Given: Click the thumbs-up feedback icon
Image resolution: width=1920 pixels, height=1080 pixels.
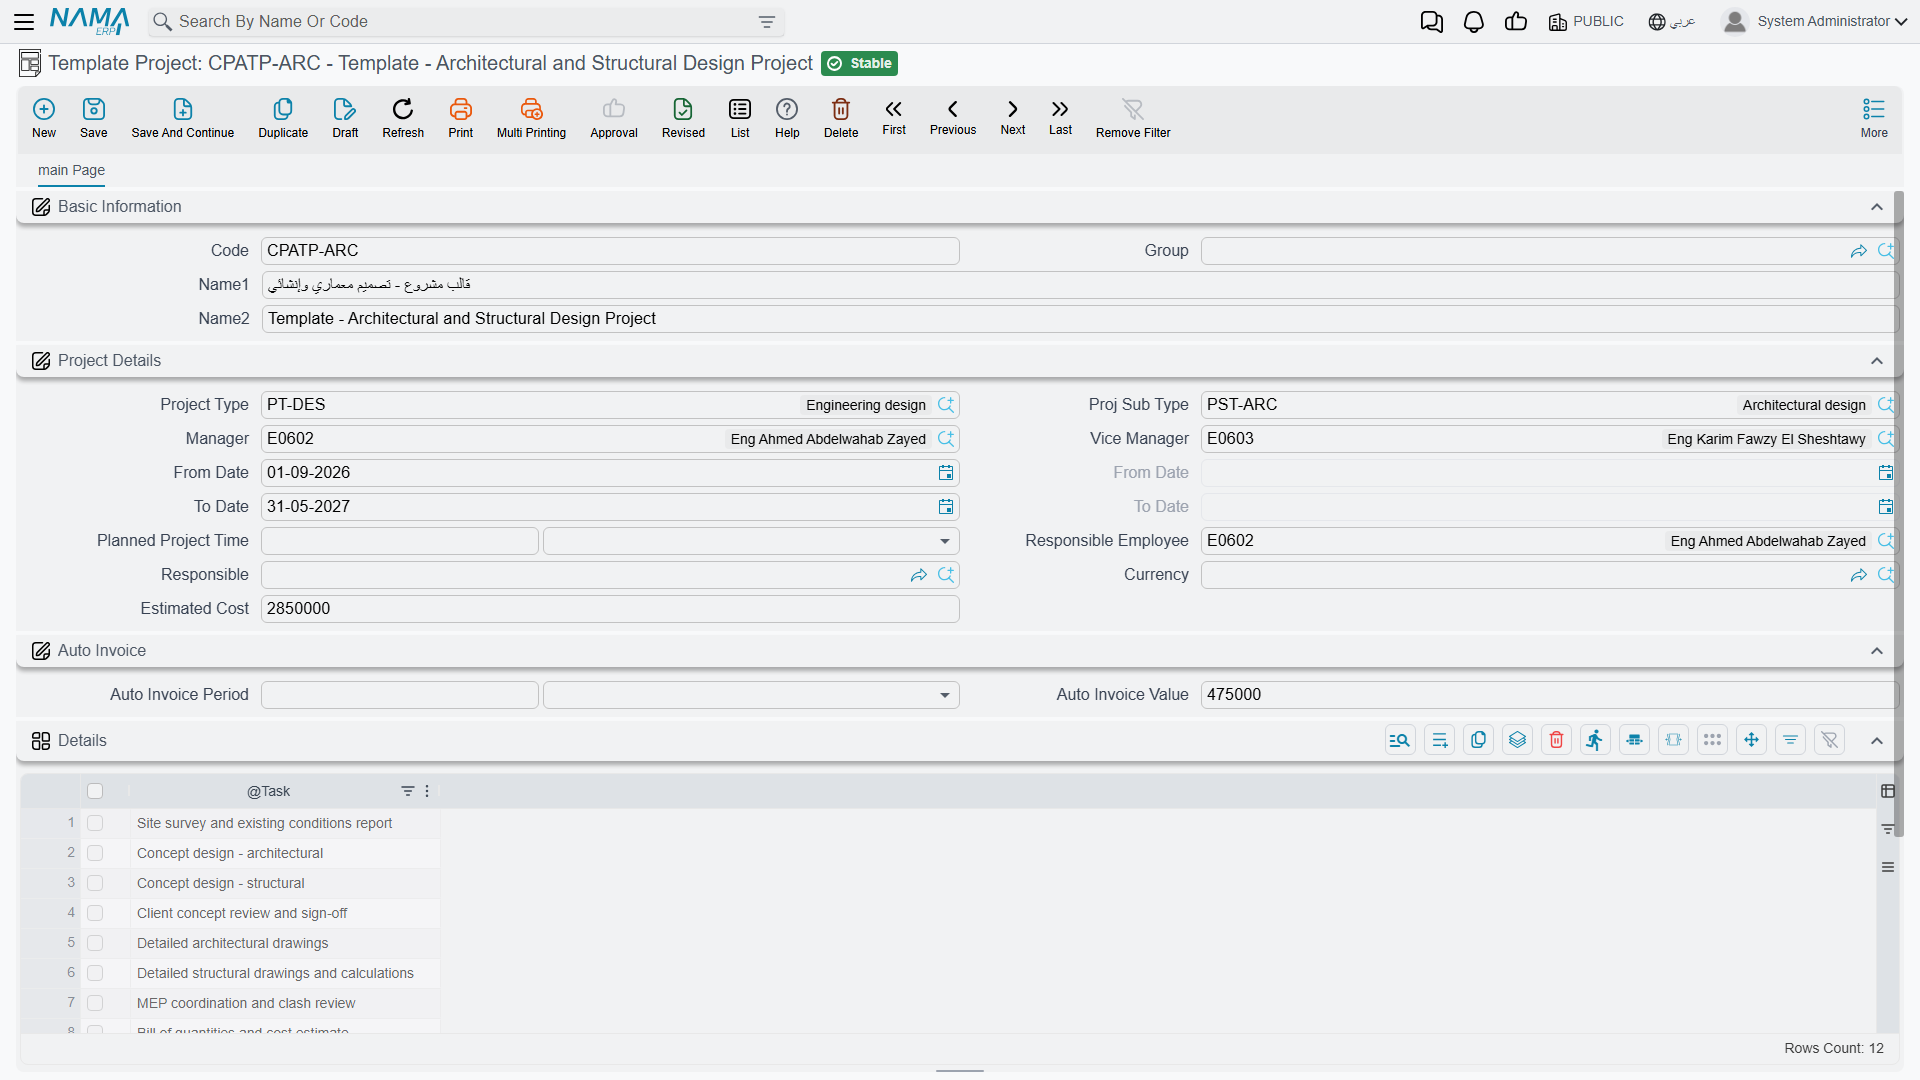Looking at the screenshot, I should coord(1516,22).
